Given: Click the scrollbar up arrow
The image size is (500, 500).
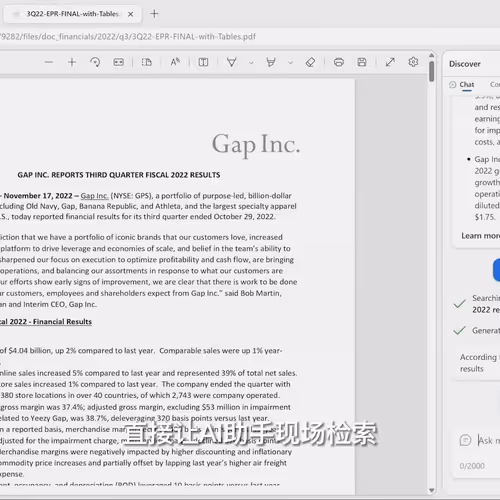Looking at the screenshot, I should pos(432,55).
